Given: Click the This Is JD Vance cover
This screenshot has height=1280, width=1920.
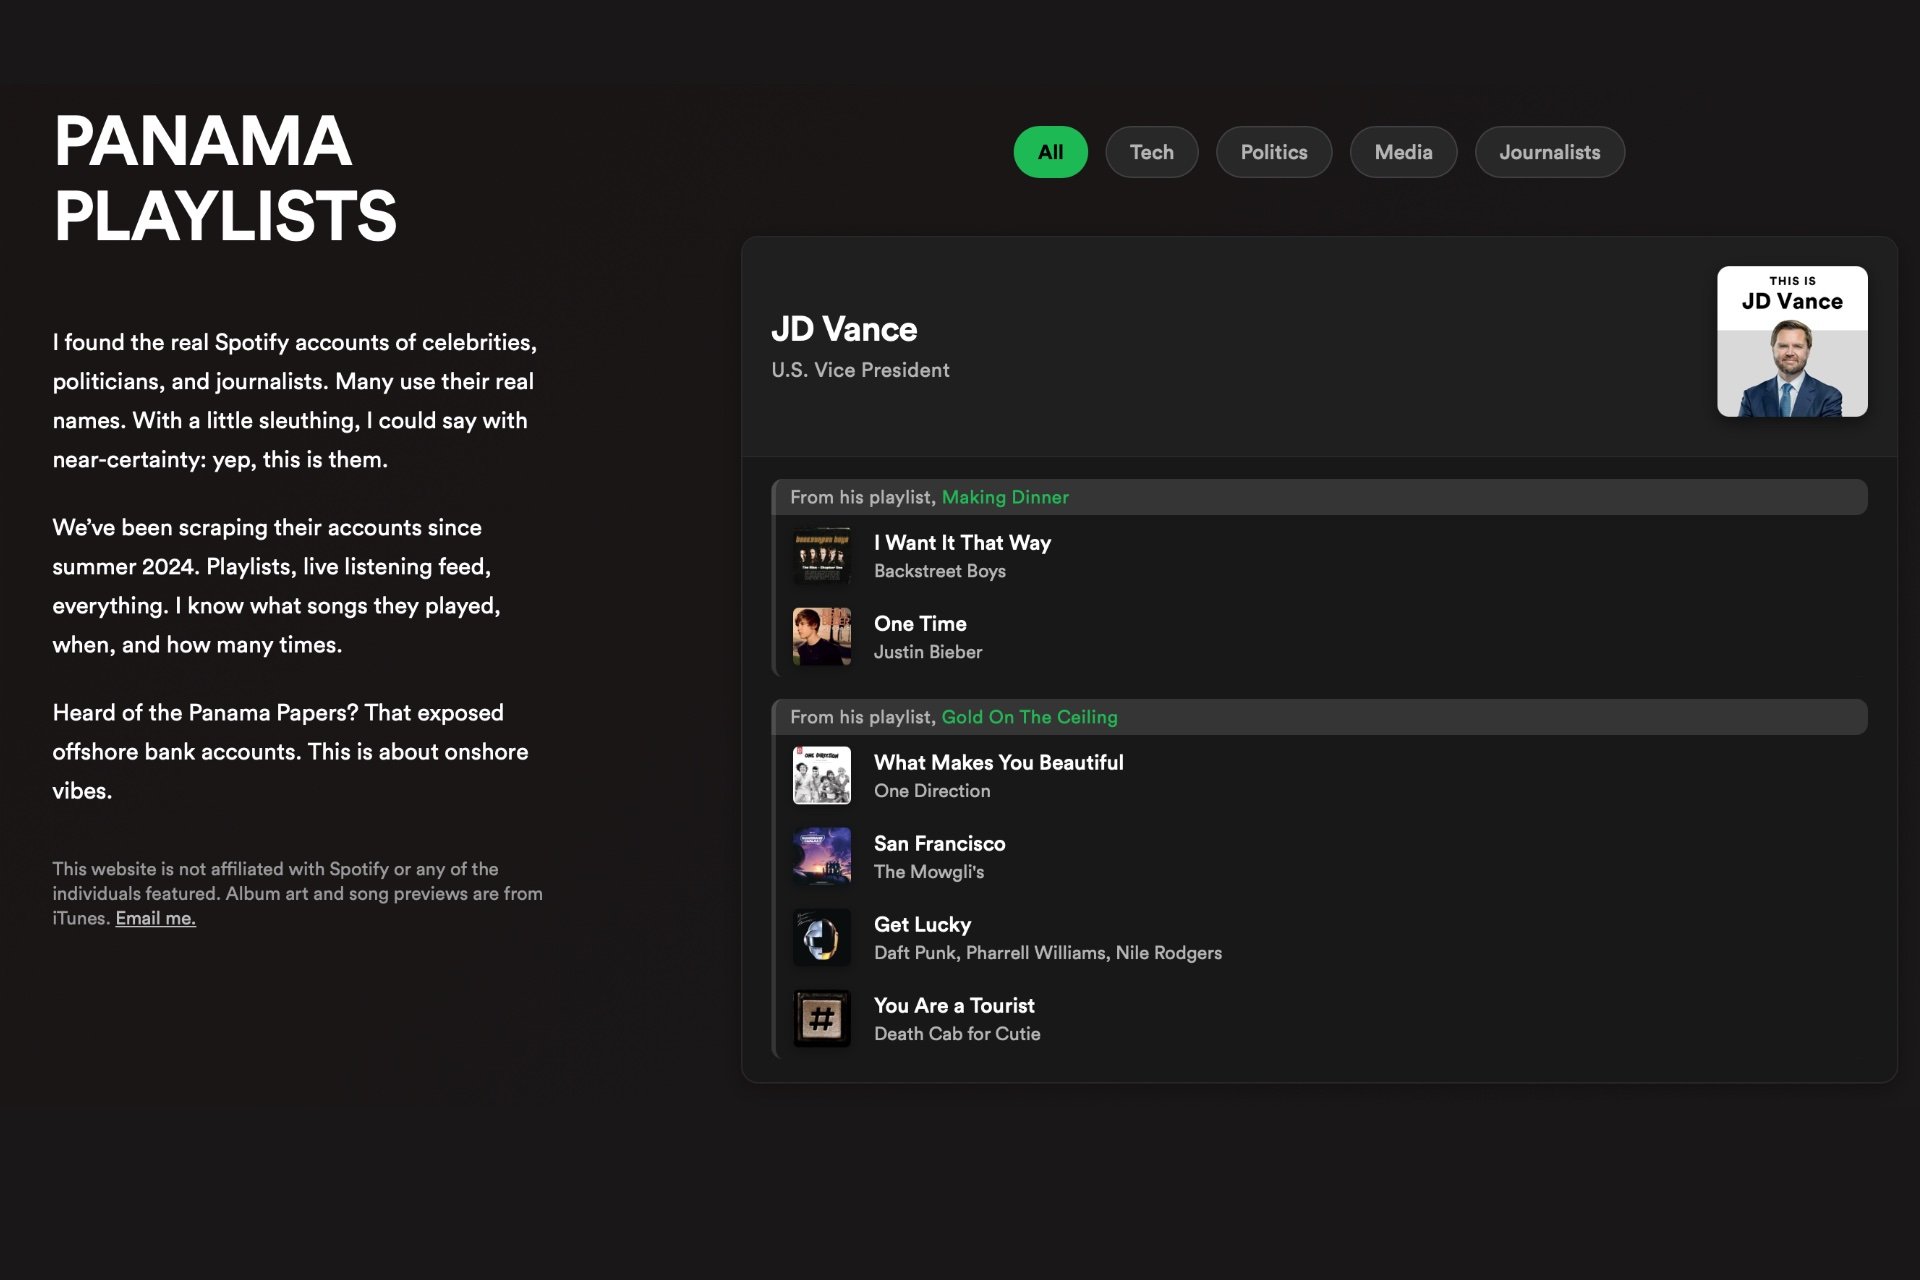Looking at the screenshot, I should tap(1792, 341).
